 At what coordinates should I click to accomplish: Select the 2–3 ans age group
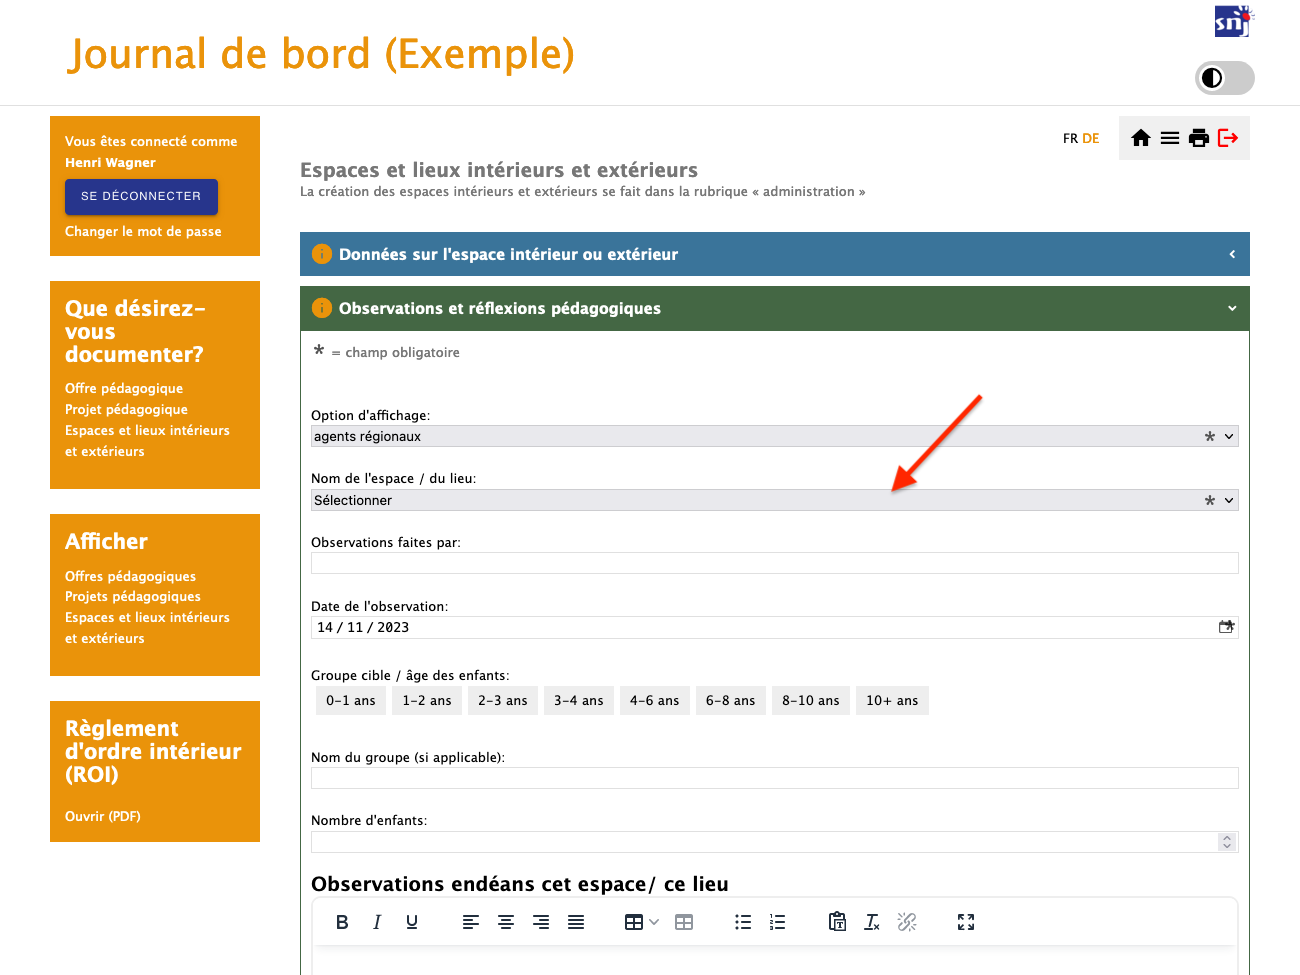pos(503,700)
